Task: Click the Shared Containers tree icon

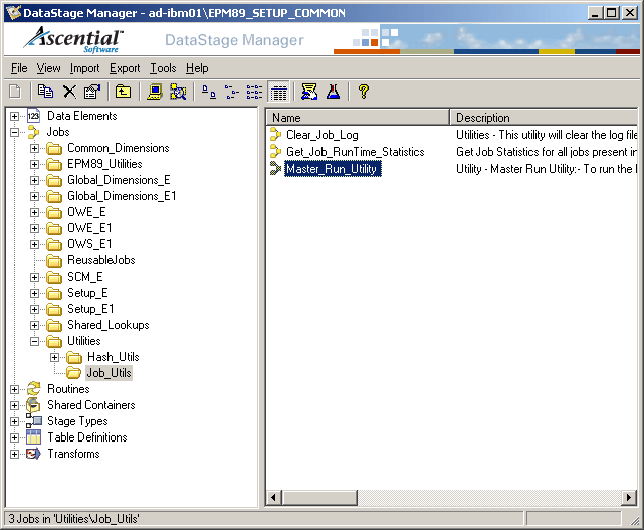Action: pyautogui.click(x=33, y=405)
